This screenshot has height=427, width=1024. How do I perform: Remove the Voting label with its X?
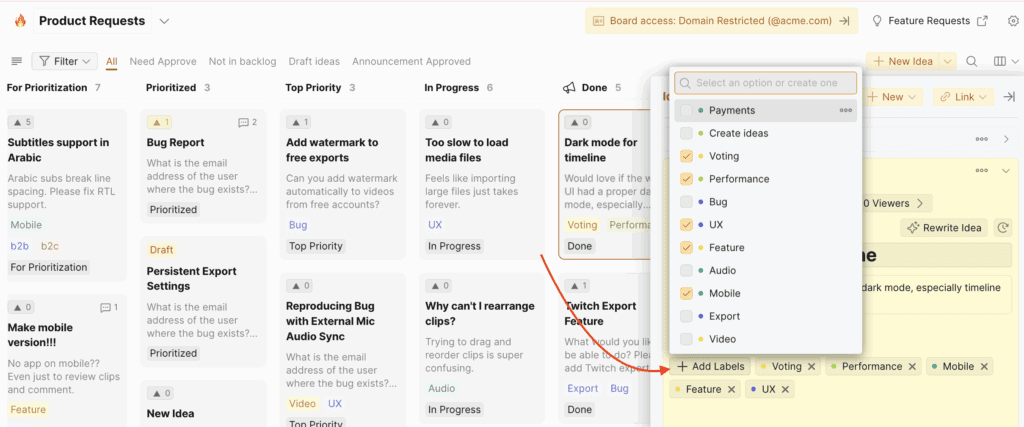[x=812, y=367]
